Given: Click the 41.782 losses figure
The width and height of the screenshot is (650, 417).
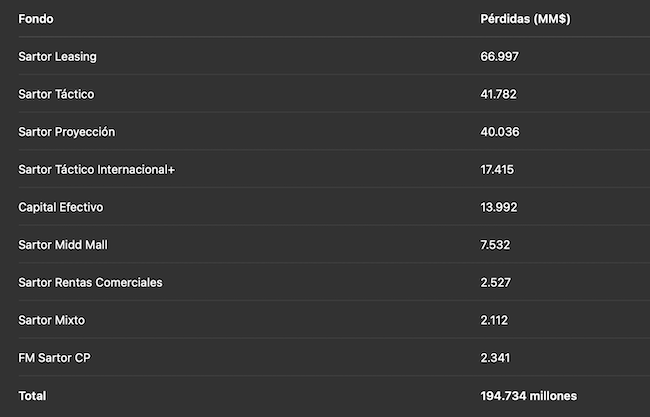Looking at the screenshot, I should (x=498, y=94).
